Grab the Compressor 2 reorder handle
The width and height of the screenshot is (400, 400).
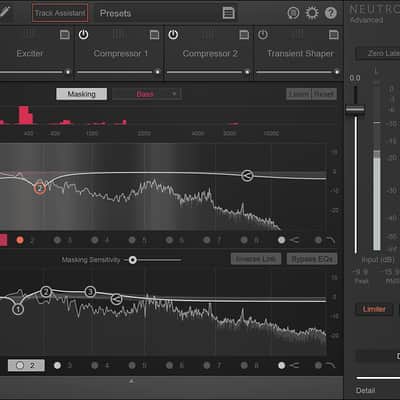208,34
